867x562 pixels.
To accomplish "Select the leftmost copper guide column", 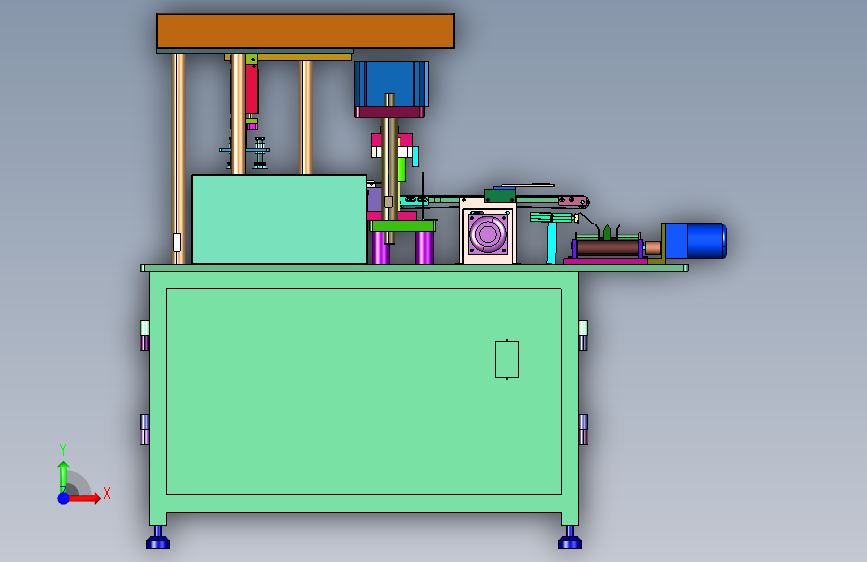I will tap(179, 158).
